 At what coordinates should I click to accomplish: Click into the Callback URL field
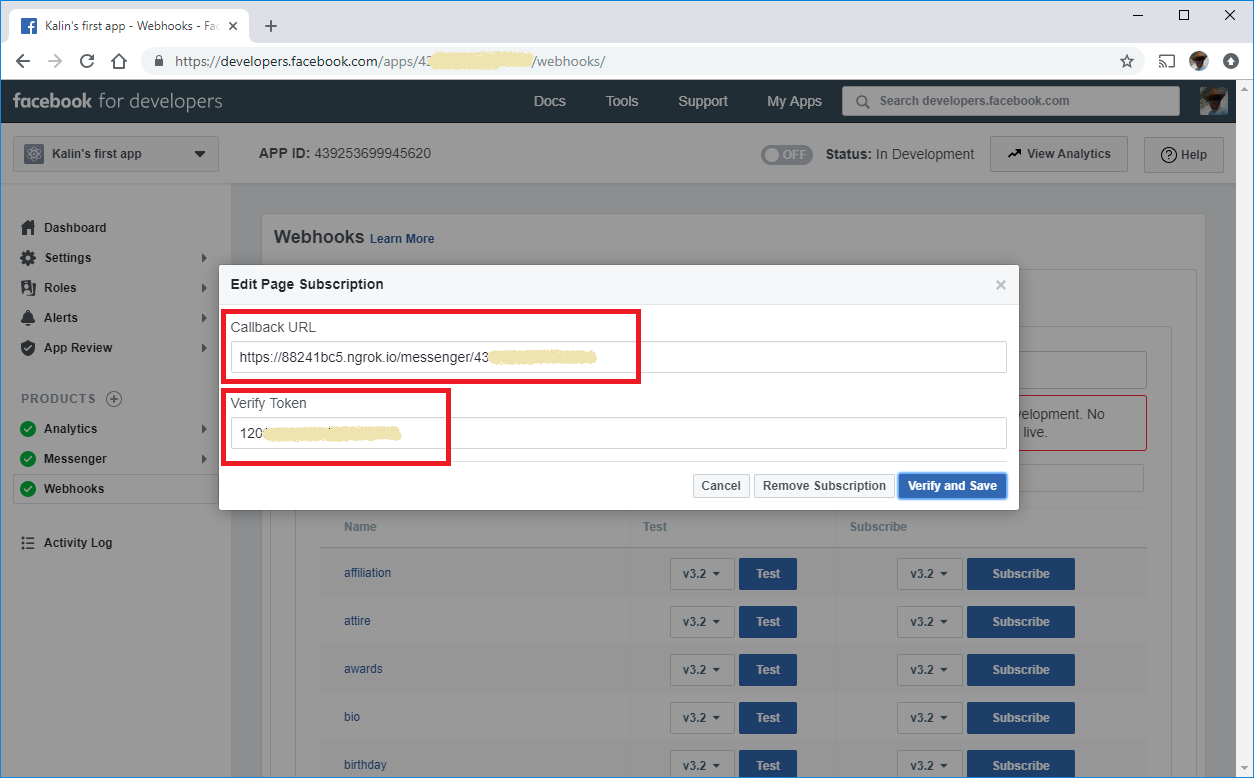click(x=619, y=357)
